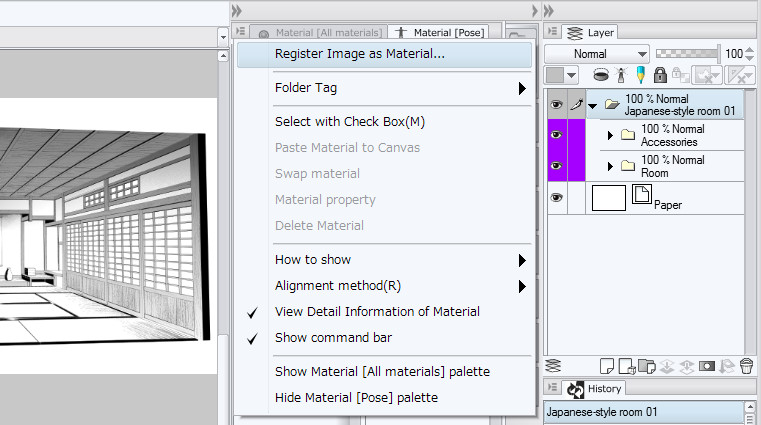Image resolution: width=761 pixels, height=425 pixels.
Task: Select the Layer tab
Action: pos(590,32)
